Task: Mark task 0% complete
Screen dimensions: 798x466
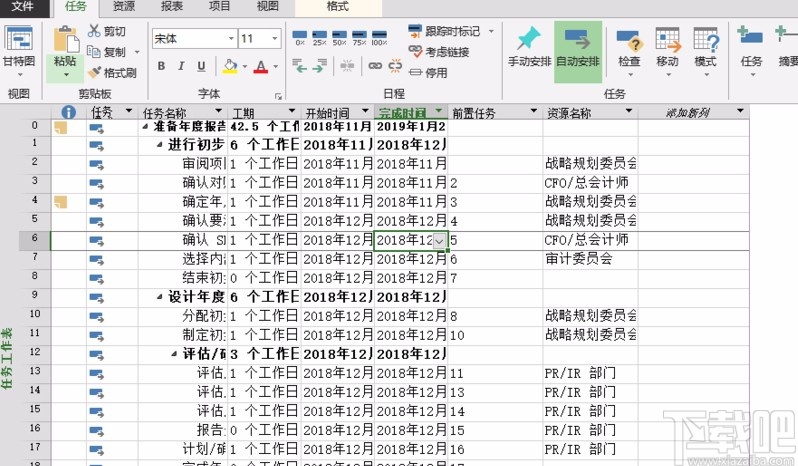Action: coord(300,38)
